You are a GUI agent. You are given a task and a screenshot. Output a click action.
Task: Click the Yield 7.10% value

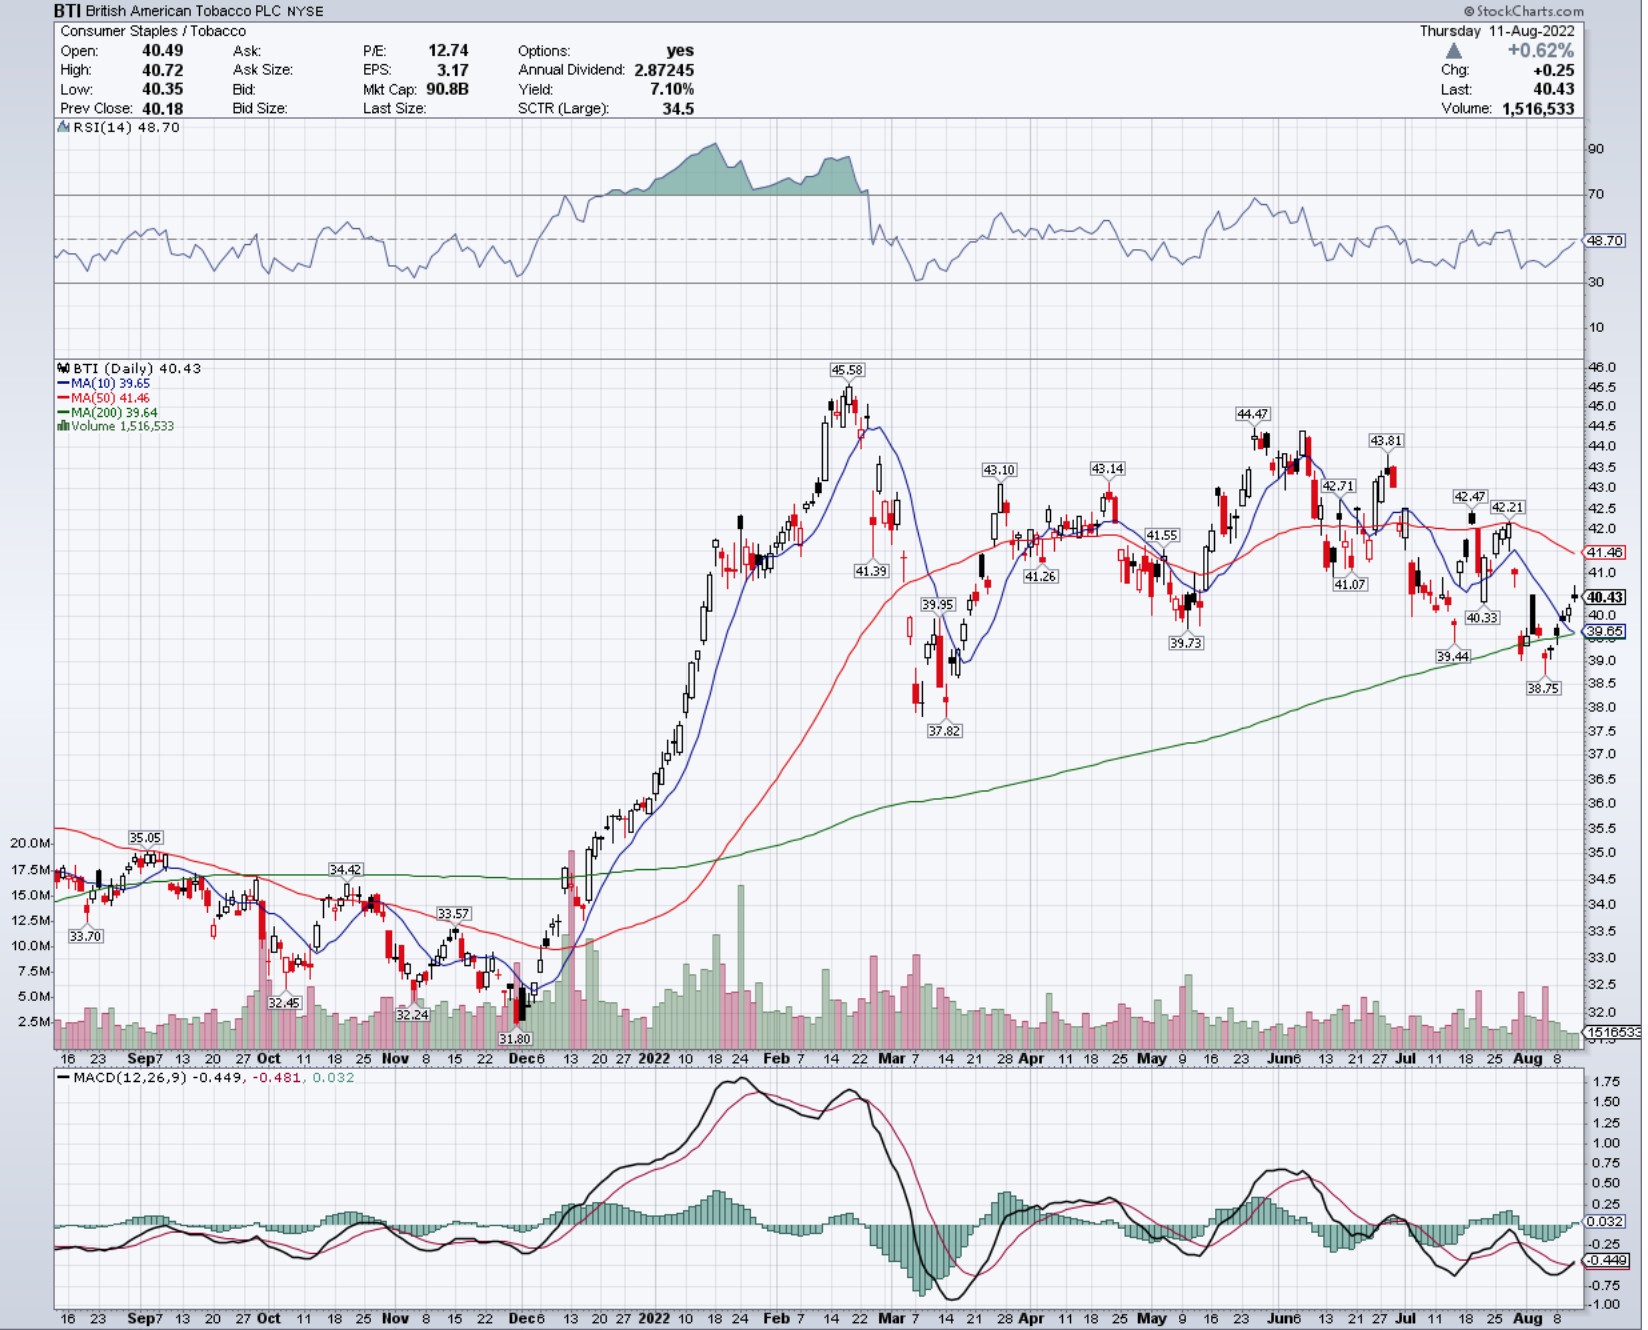point(672,89)
